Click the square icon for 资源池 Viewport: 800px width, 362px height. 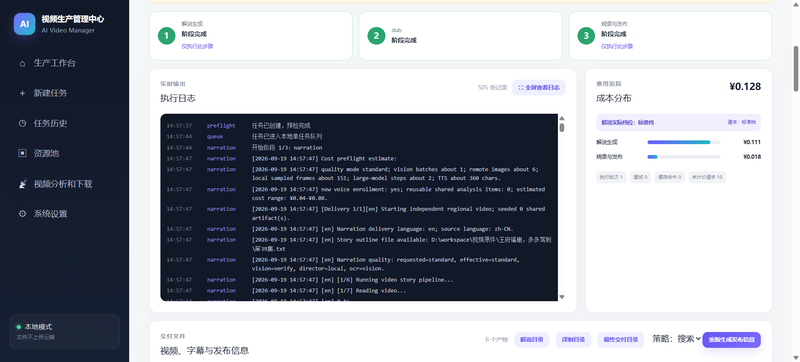(22, 153)
